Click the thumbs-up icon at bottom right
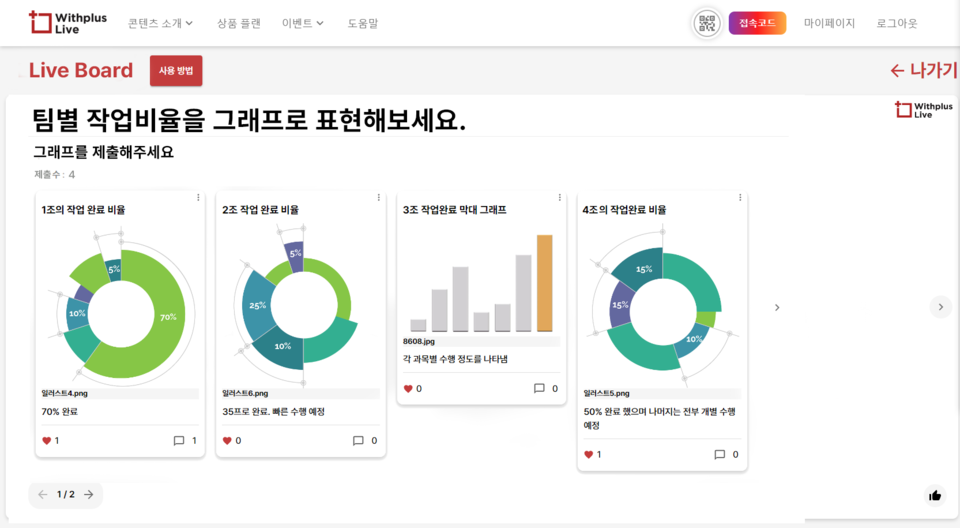The height and width of the screenshot is (528, 960). point(935,496)
